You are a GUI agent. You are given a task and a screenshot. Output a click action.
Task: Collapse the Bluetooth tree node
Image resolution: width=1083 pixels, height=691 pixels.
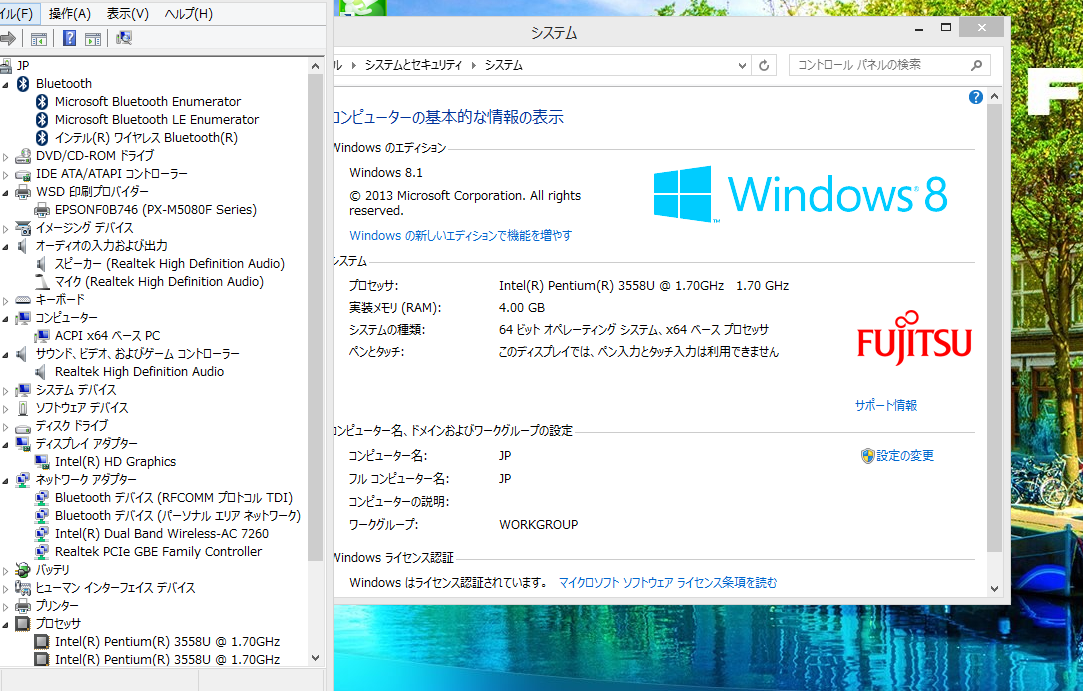coord(6,84)
